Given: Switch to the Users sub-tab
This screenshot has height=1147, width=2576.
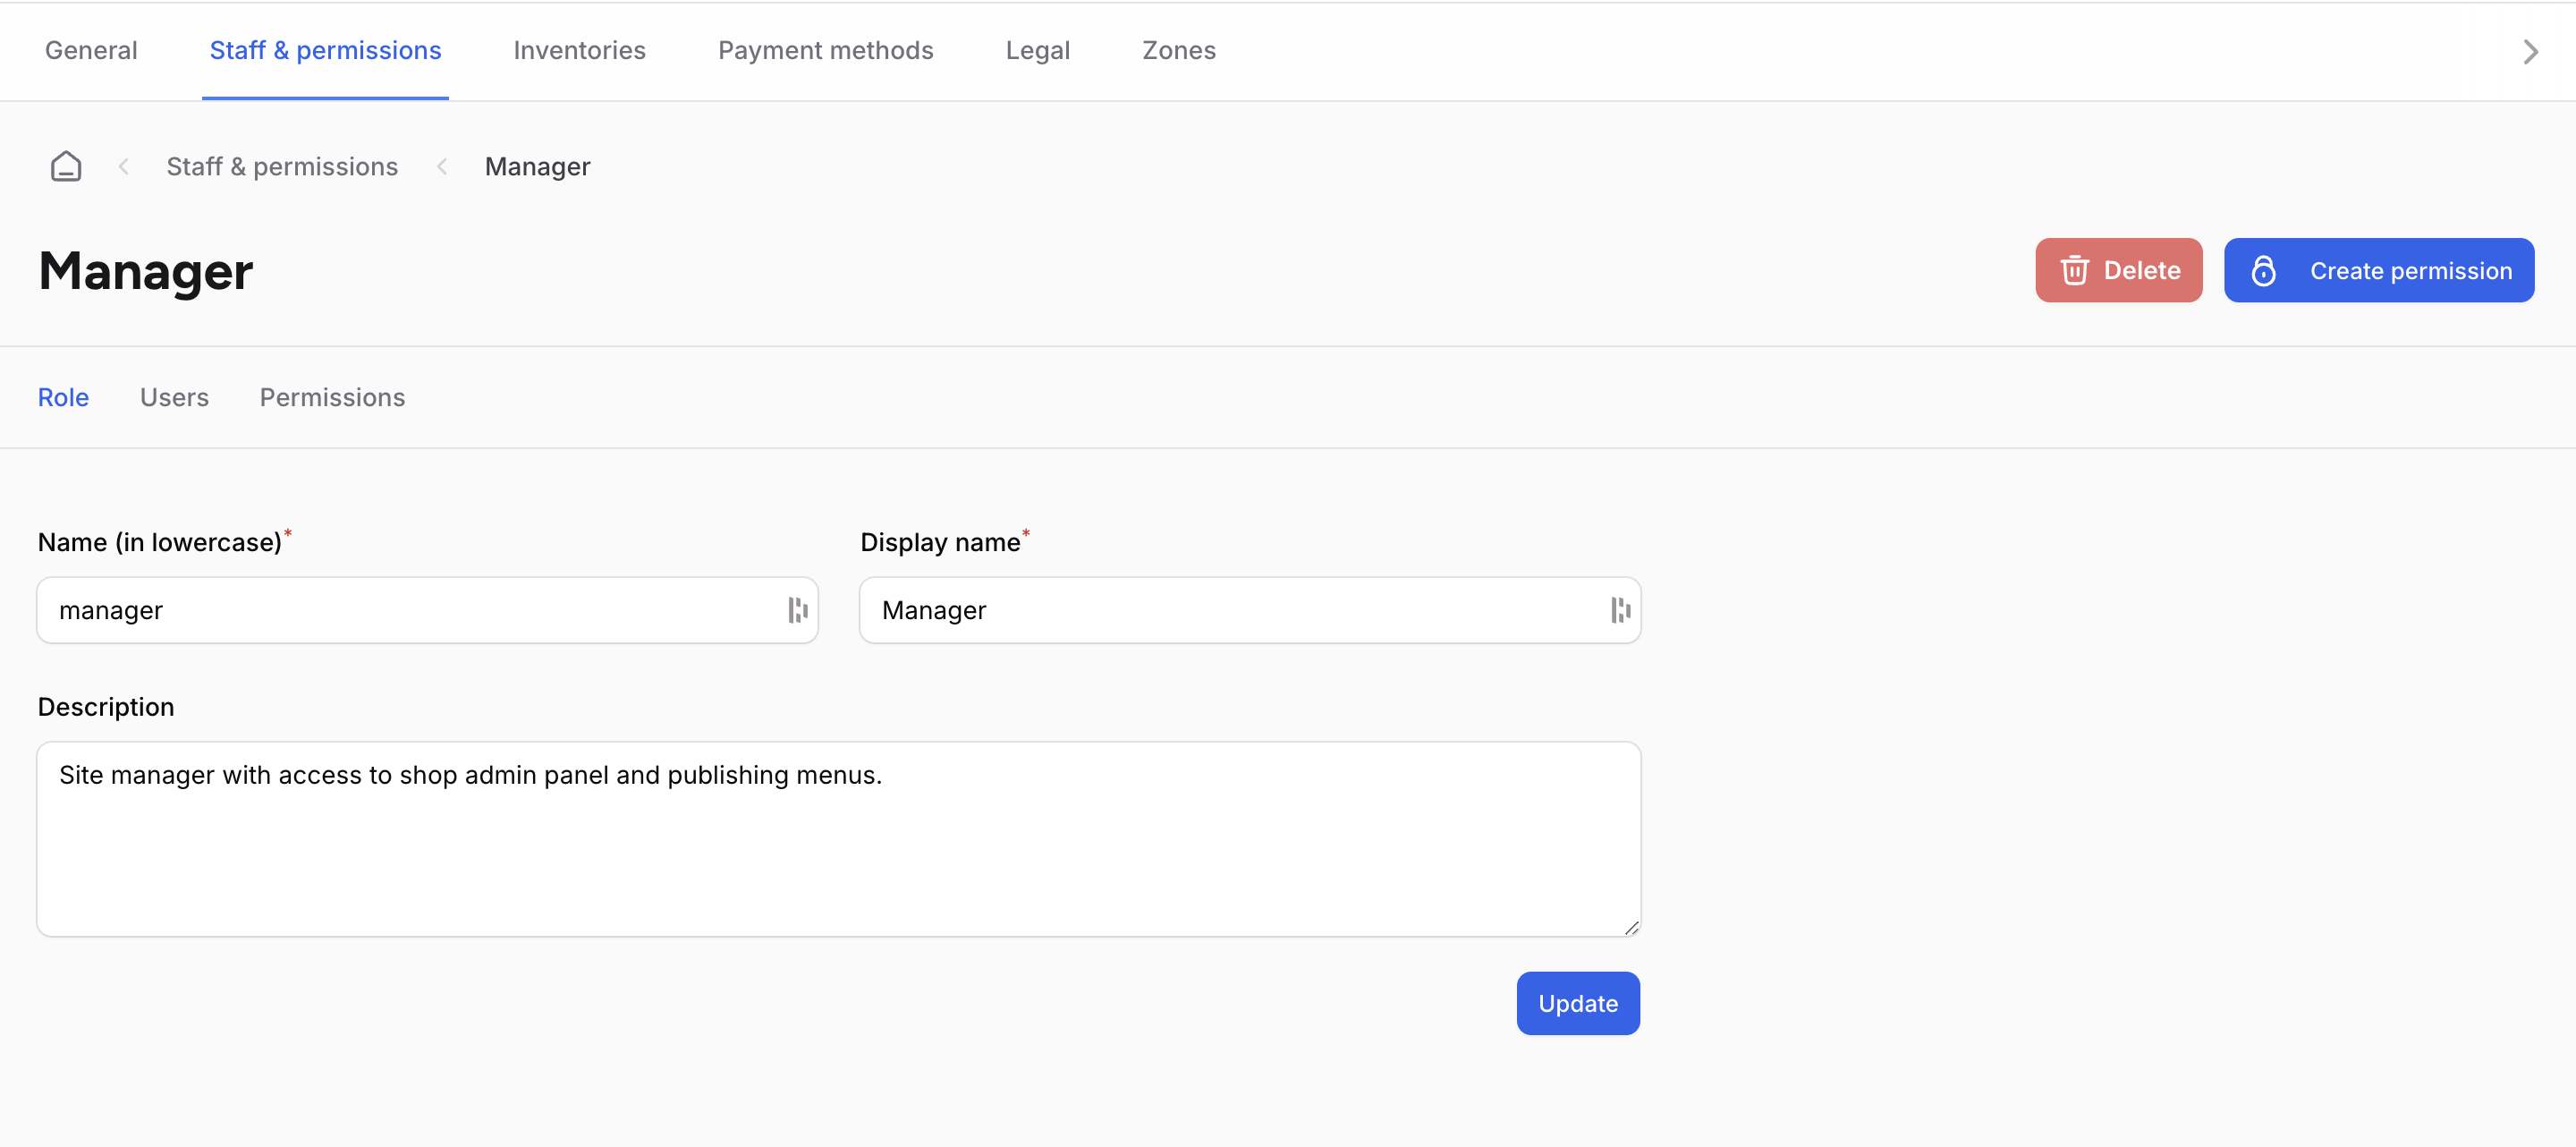Looking at the screenshot, I should pyautogui.click(x=174, y=397).
